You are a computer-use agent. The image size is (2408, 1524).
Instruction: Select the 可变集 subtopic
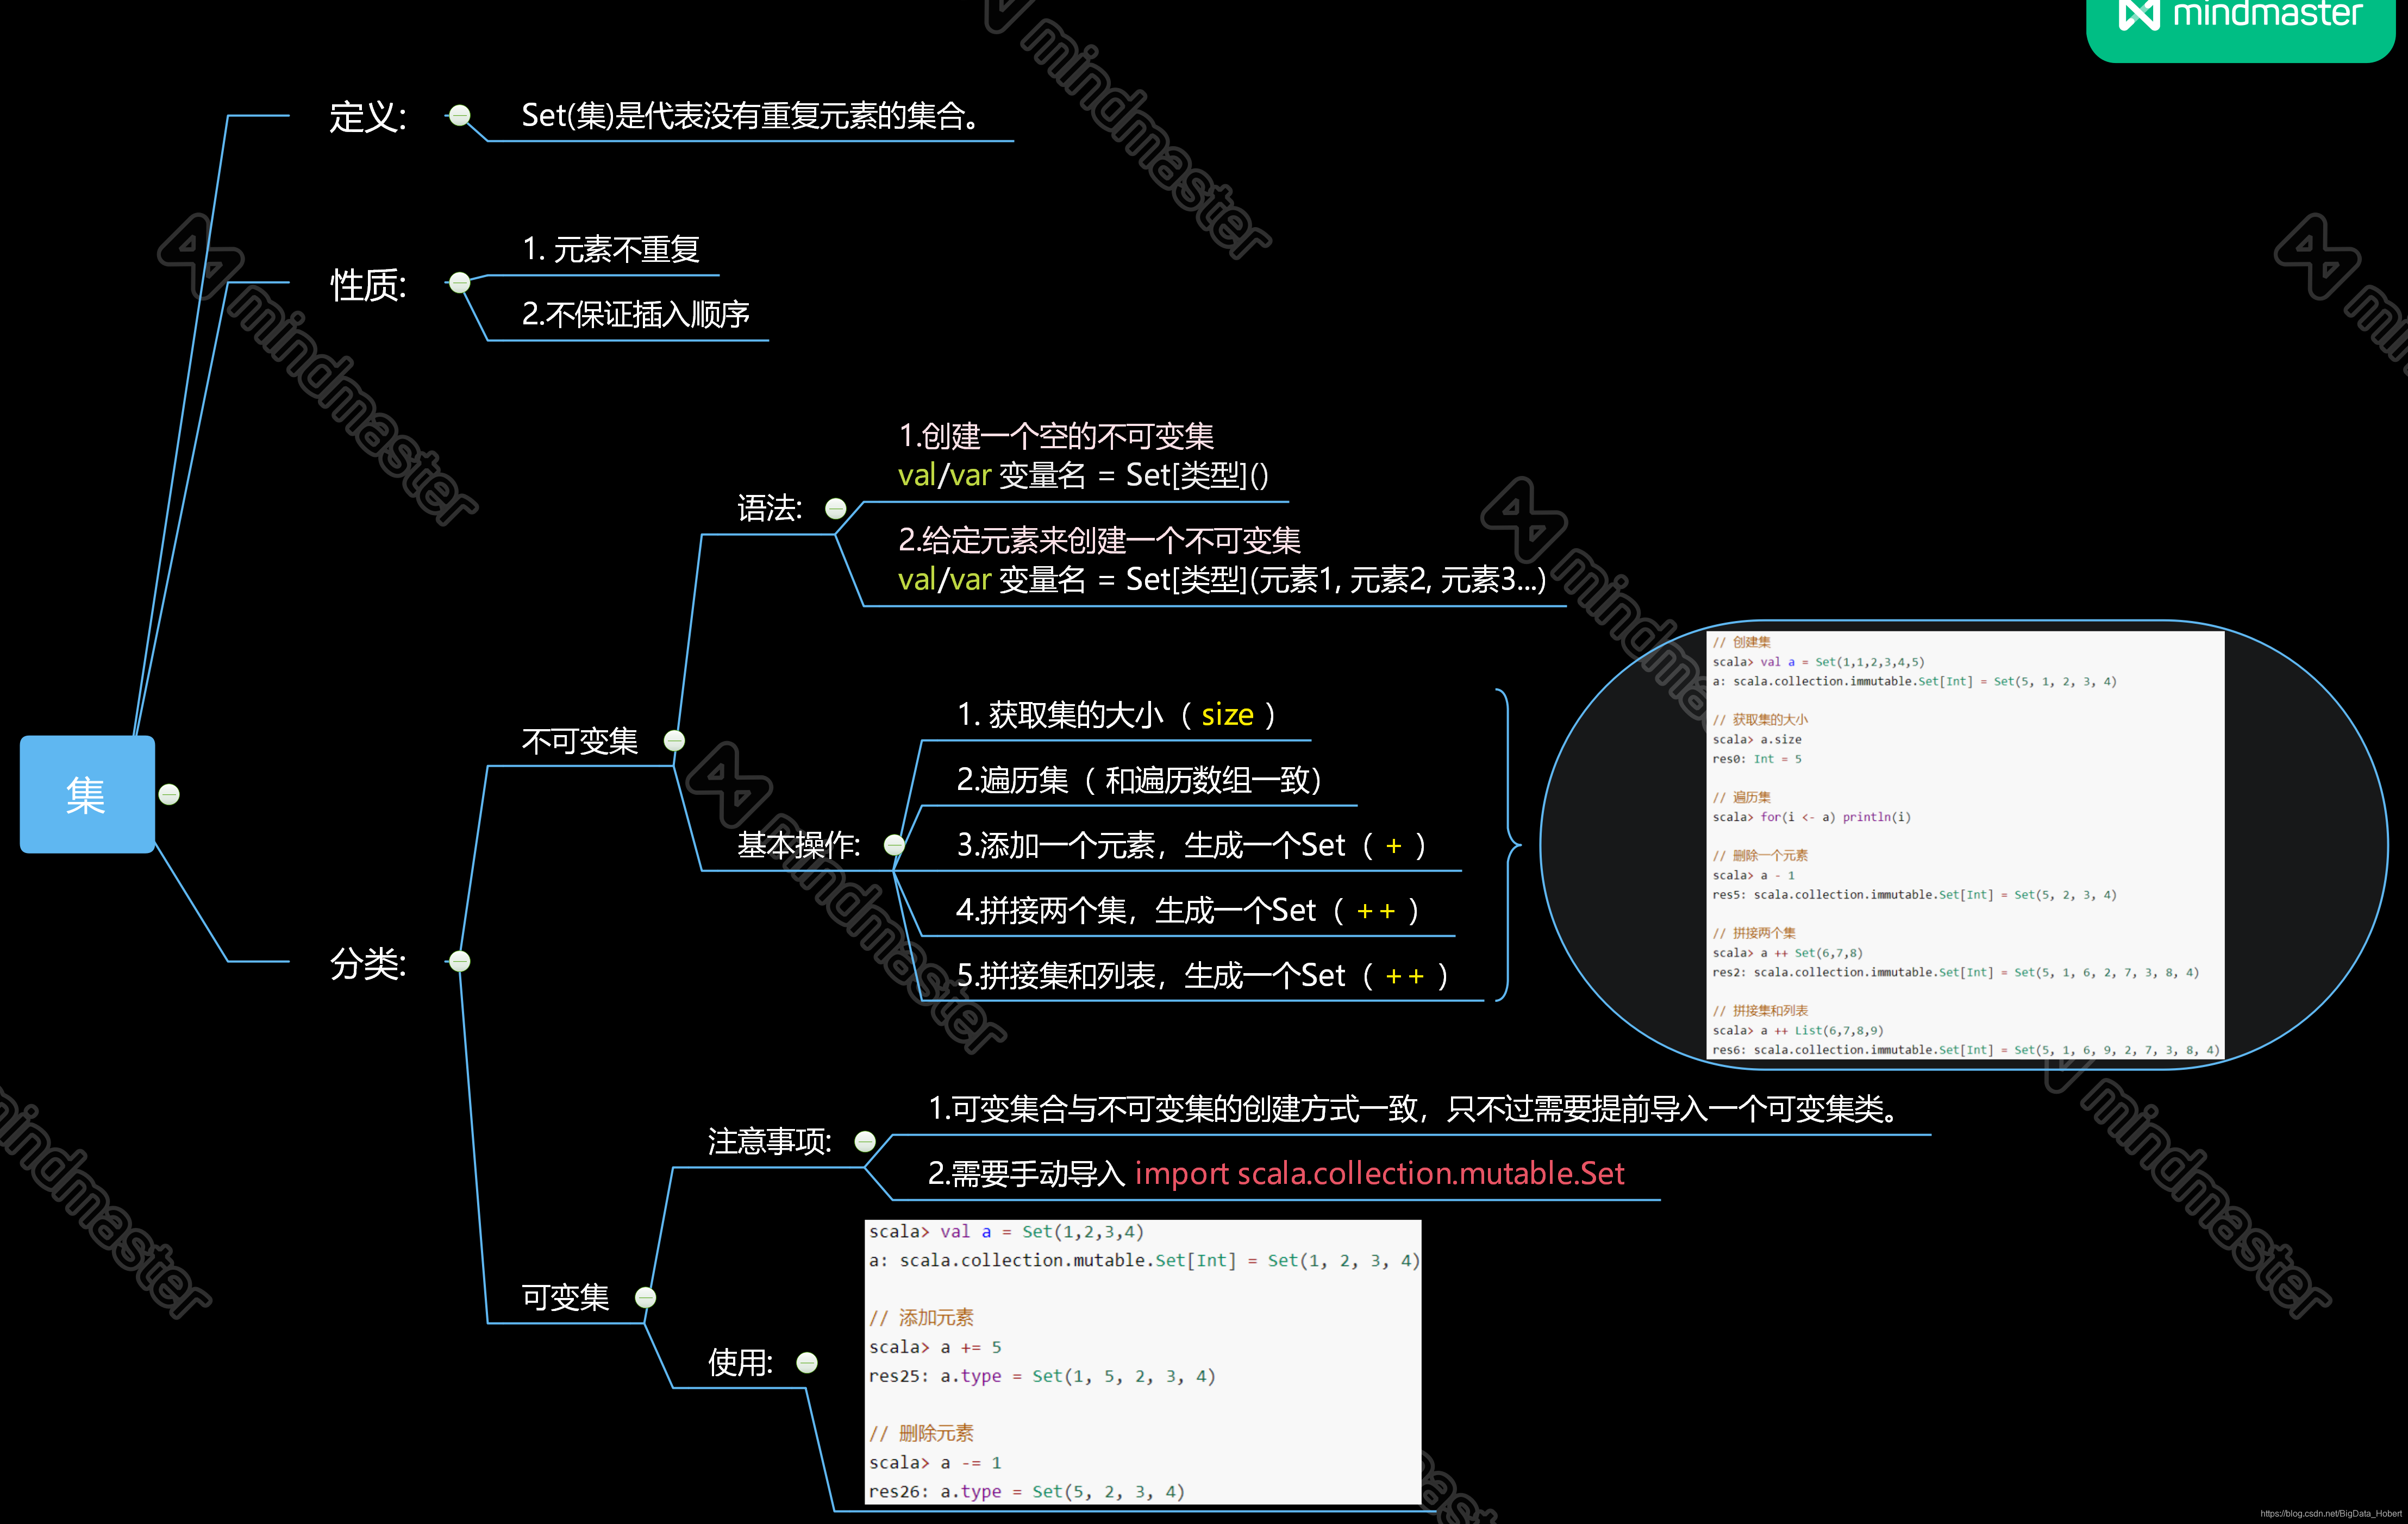coord(566,1298)
